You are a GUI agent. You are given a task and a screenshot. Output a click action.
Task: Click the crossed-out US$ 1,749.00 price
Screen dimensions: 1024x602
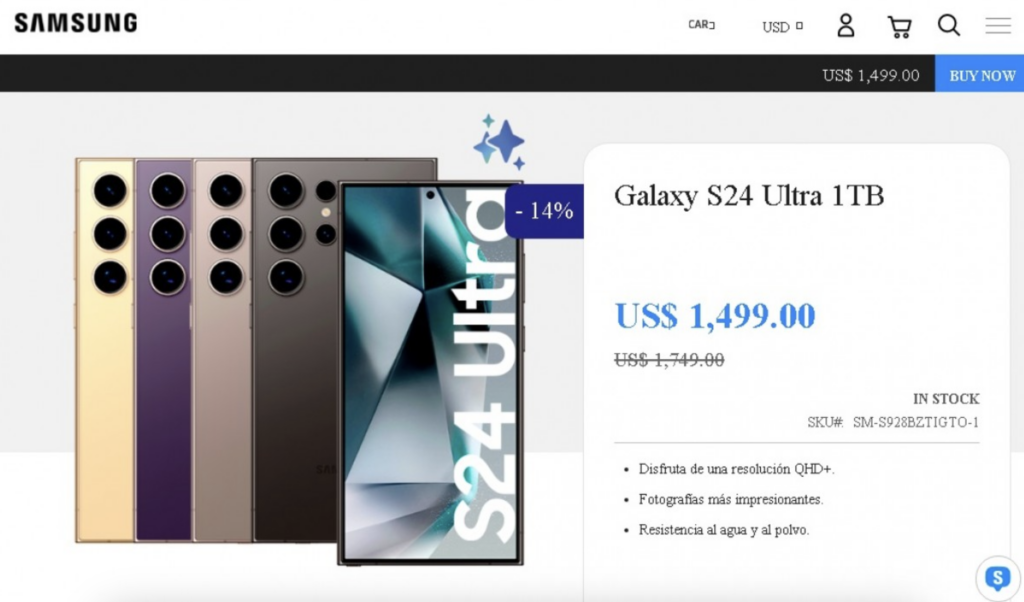coord(669,360)
